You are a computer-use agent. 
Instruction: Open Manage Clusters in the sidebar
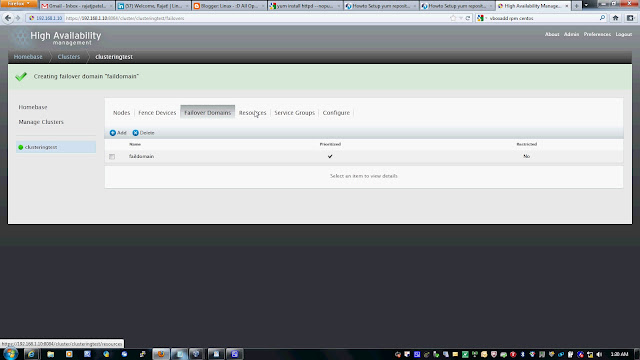[x=41, y=122]
